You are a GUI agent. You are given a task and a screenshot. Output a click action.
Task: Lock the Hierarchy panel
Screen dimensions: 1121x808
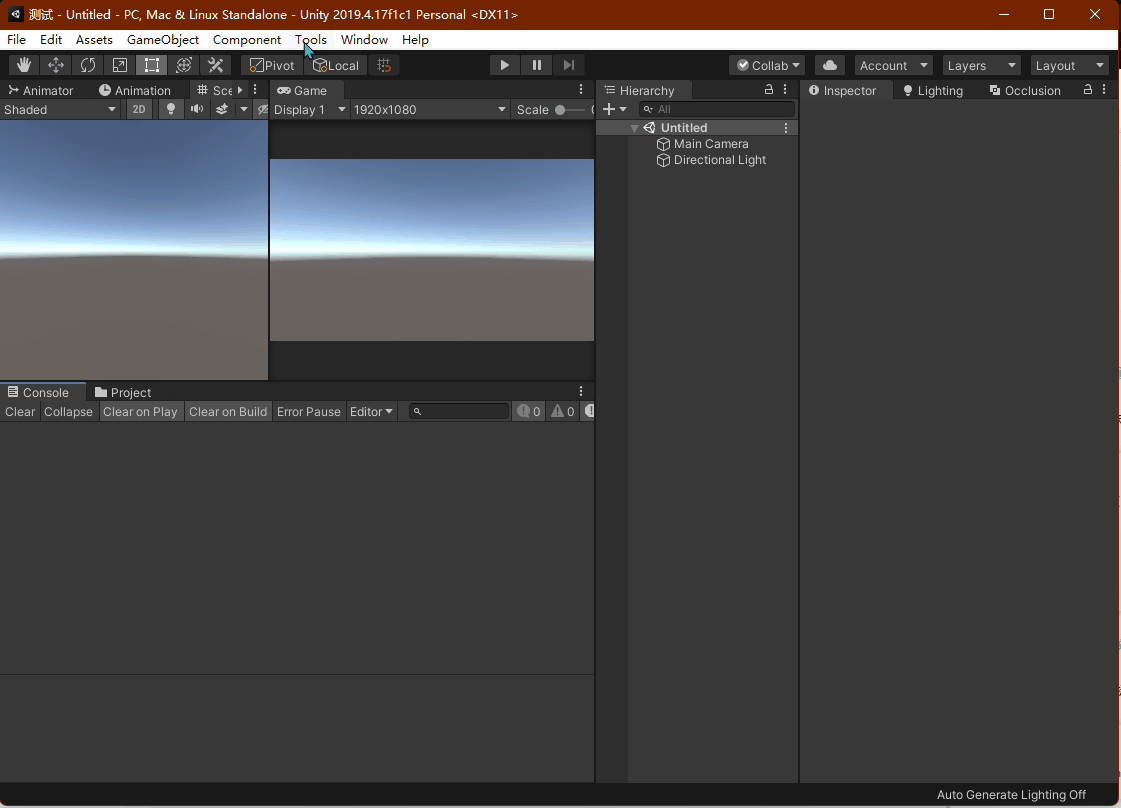click(769, 89)
